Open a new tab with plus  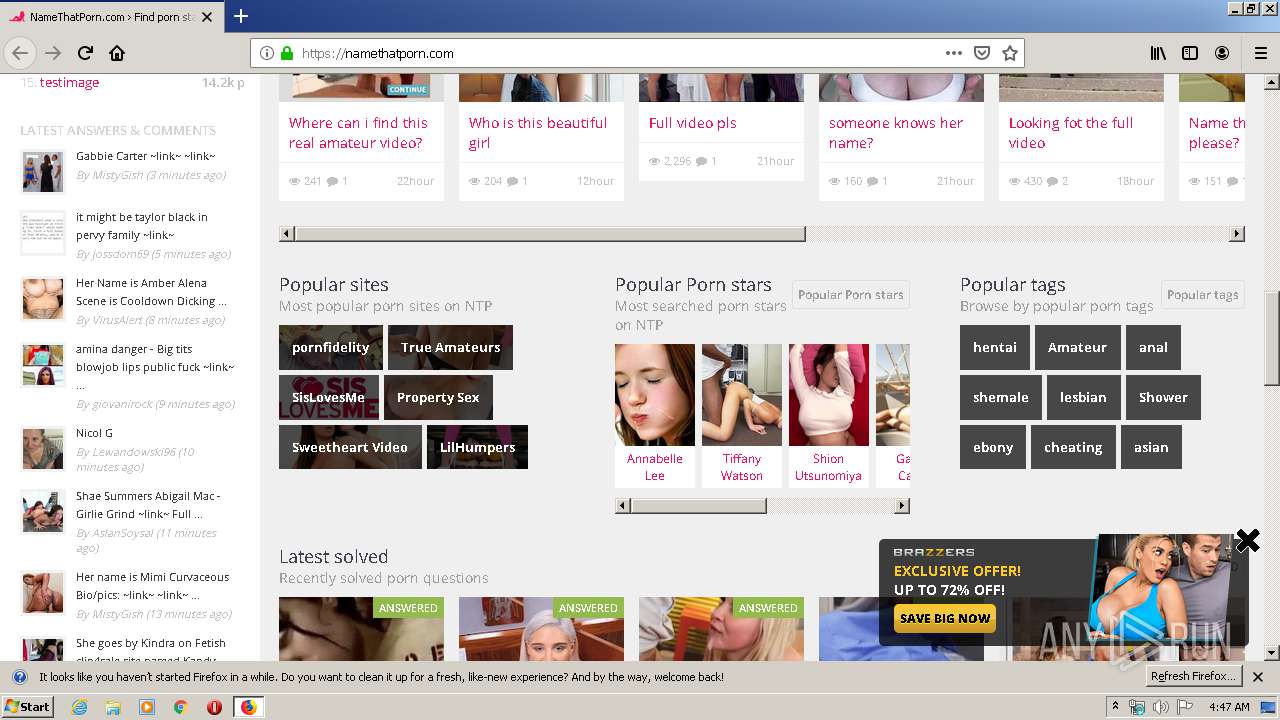(x=241, y=16)
